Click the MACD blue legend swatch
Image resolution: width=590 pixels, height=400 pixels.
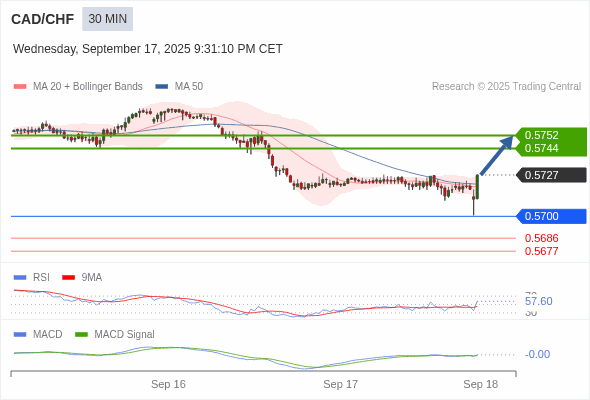20,335
